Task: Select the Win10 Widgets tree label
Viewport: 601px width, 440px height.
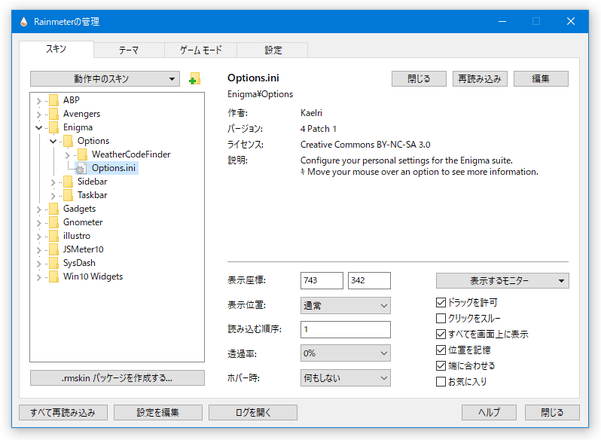Action: 93,277
